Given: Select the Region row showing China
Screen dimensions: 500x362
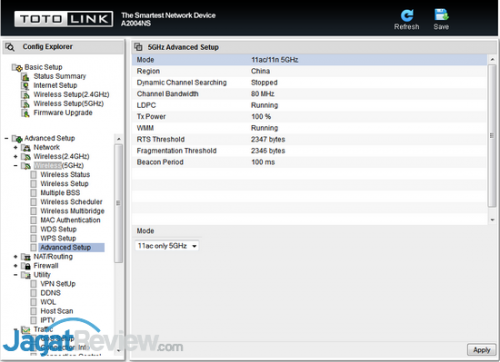Looking at the screenshot, I should [x=310, y=71].
